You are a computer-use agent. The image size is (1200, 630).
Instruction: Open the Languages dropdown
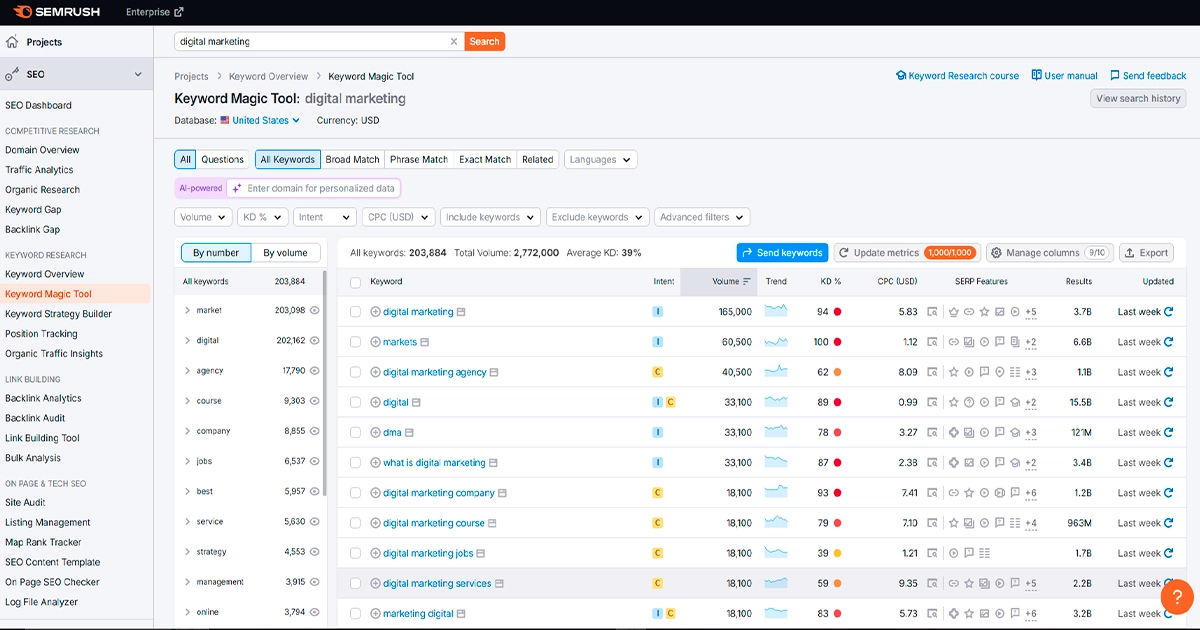pyautogui.click(x=600, y=160)
